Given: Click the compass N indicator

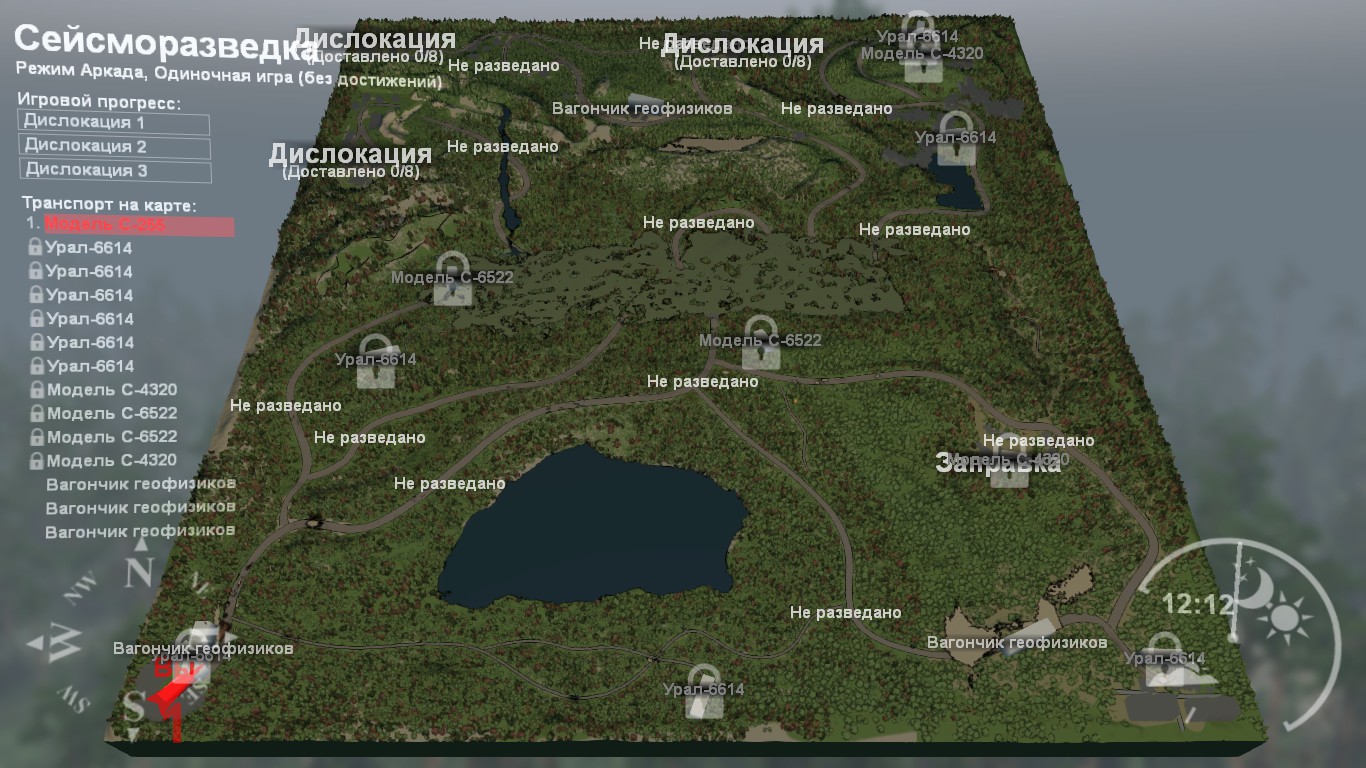Looking at the screenshot, I should 139,573.
